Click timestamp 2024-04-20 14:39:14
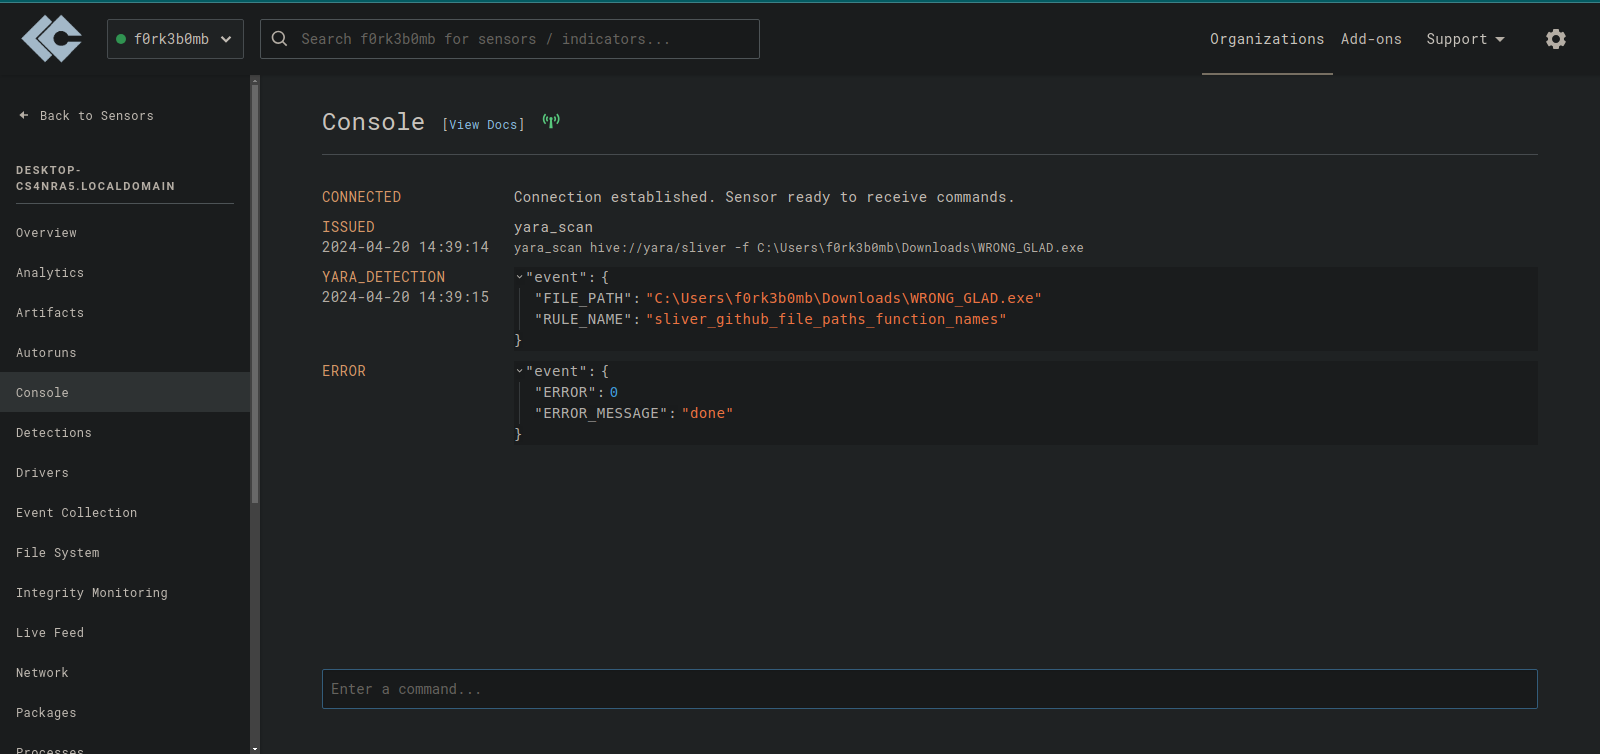Viewport: 1600px width, 754px height. (405, 247)
